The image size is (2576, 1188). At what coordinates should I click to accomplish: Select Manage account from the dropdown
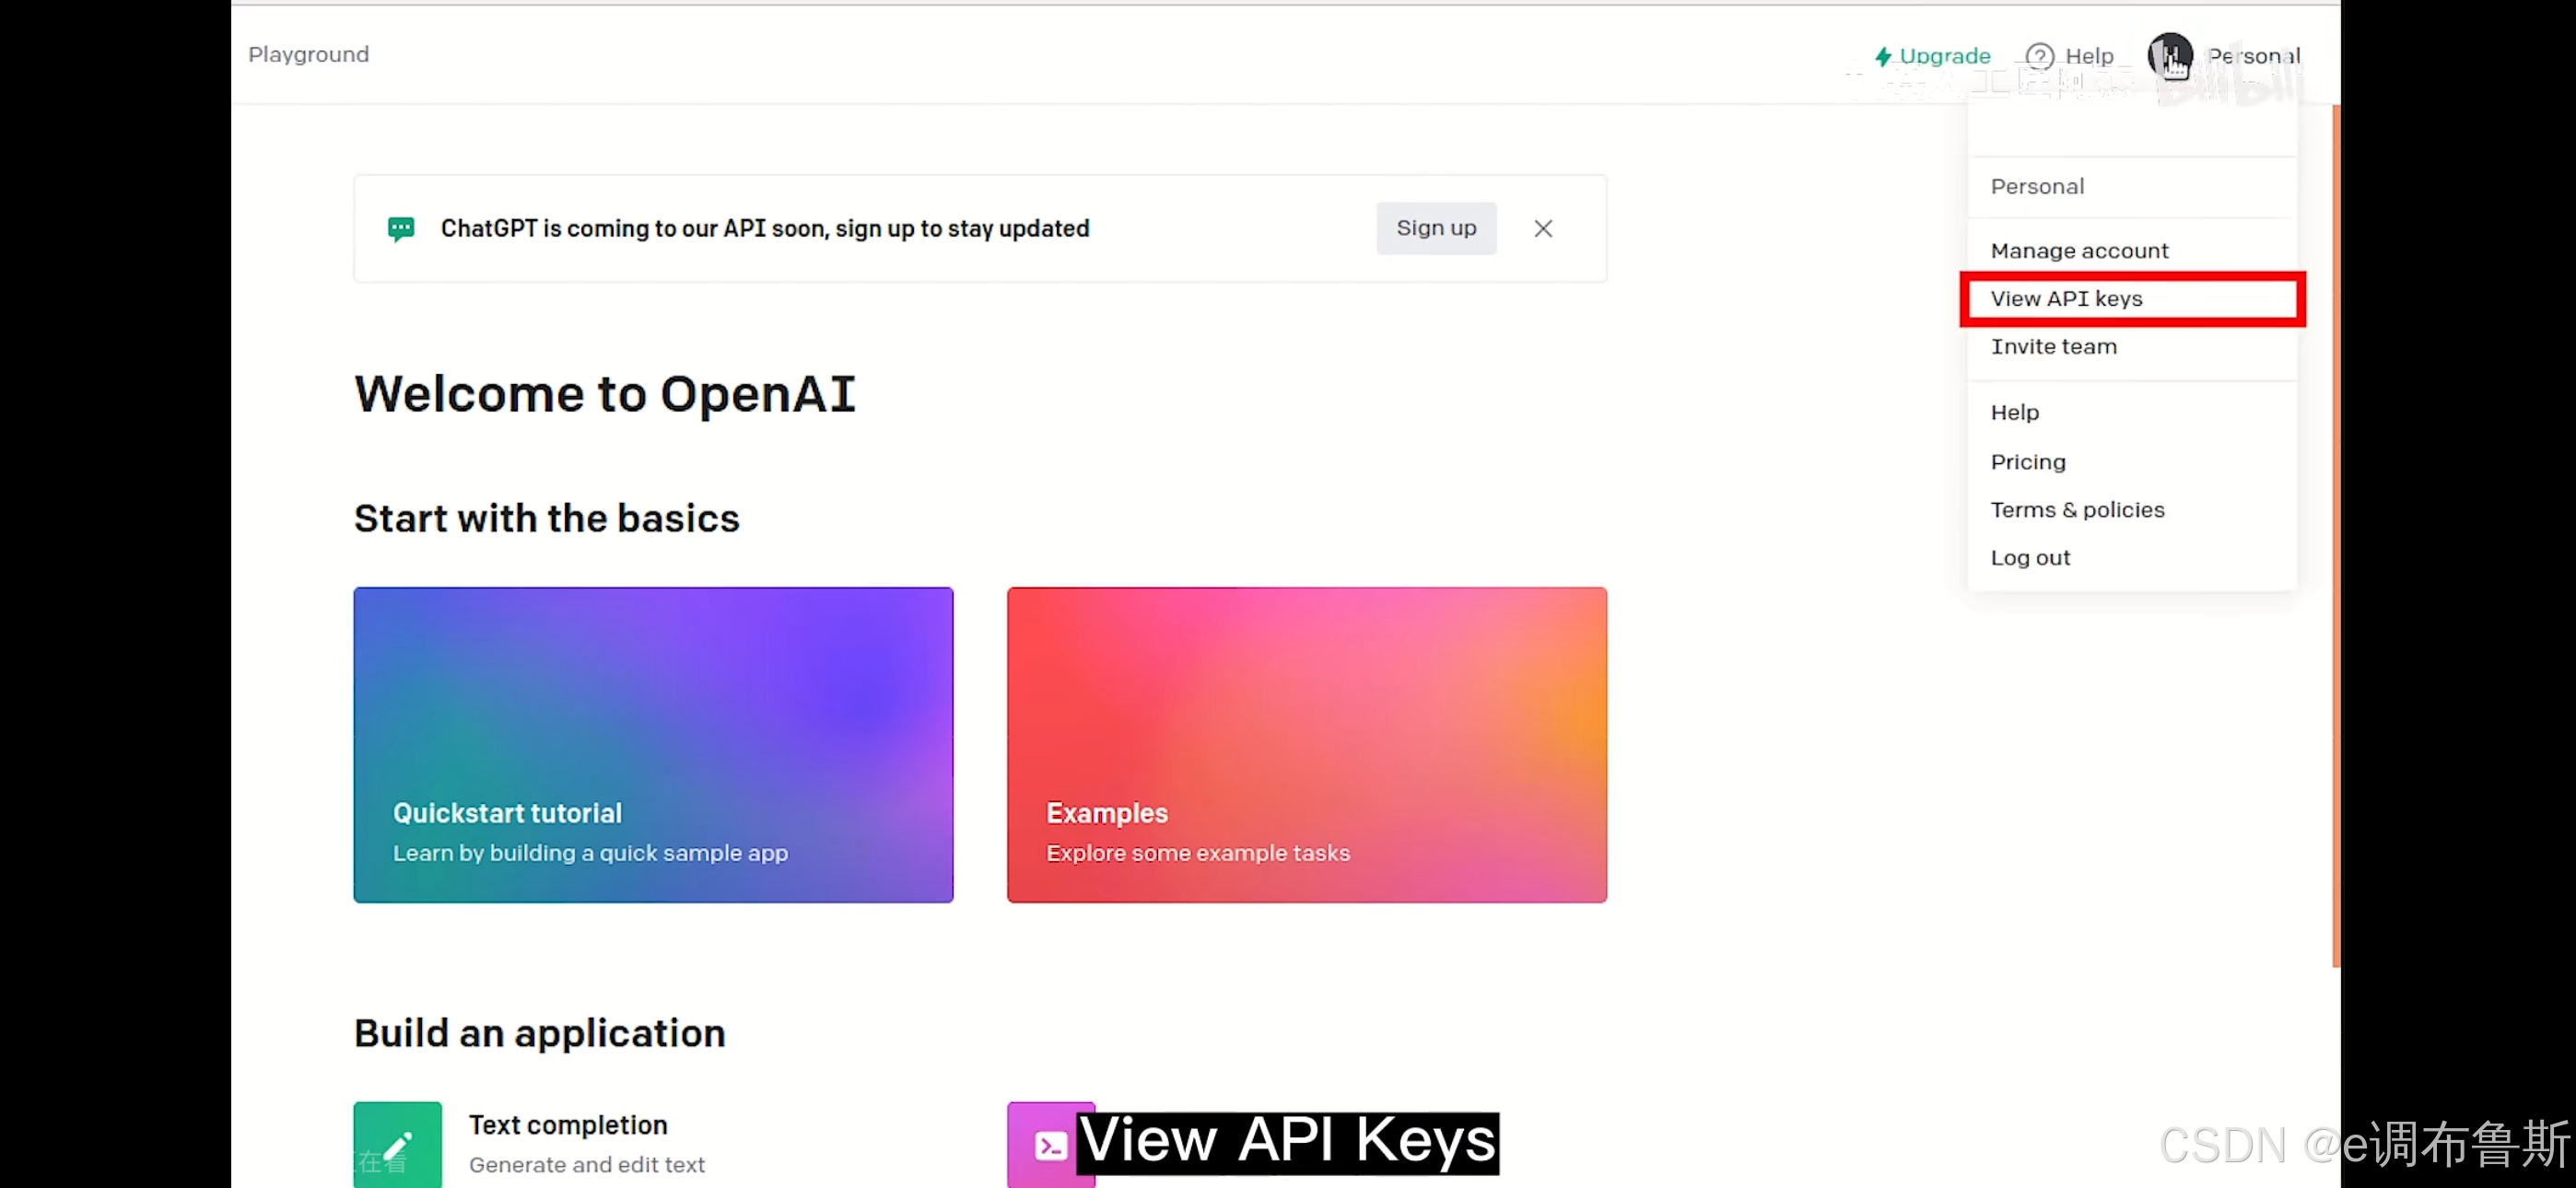[2079, 250]
